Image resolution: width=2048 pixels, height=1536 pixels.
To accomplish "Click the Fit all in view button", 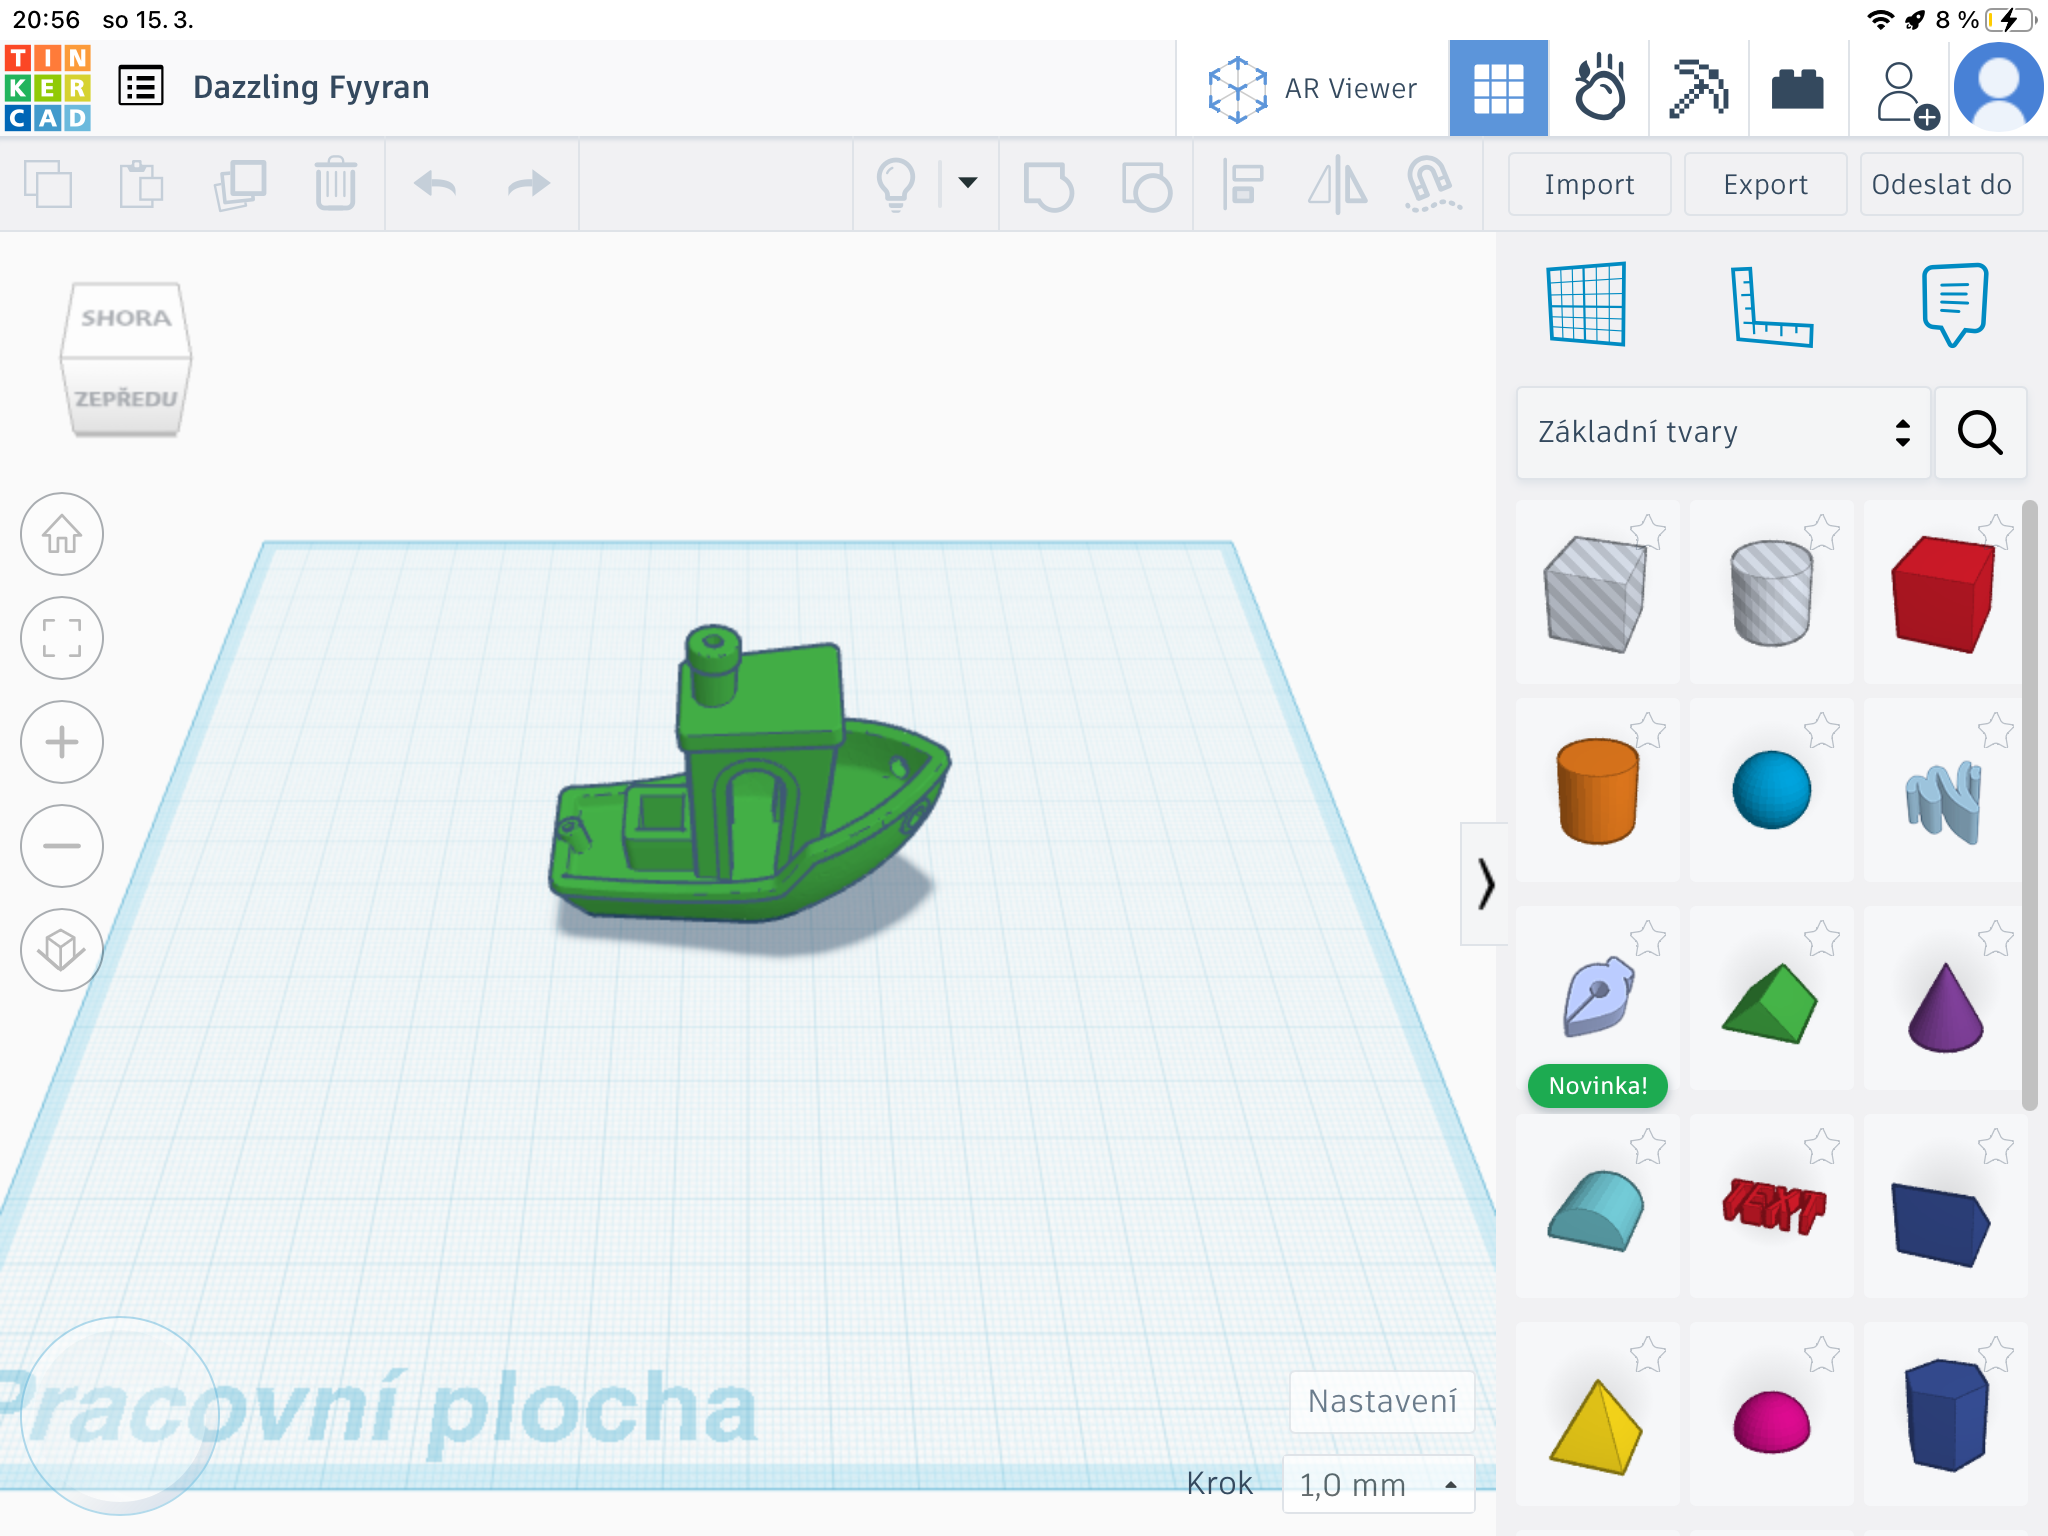I will [62, 638].
